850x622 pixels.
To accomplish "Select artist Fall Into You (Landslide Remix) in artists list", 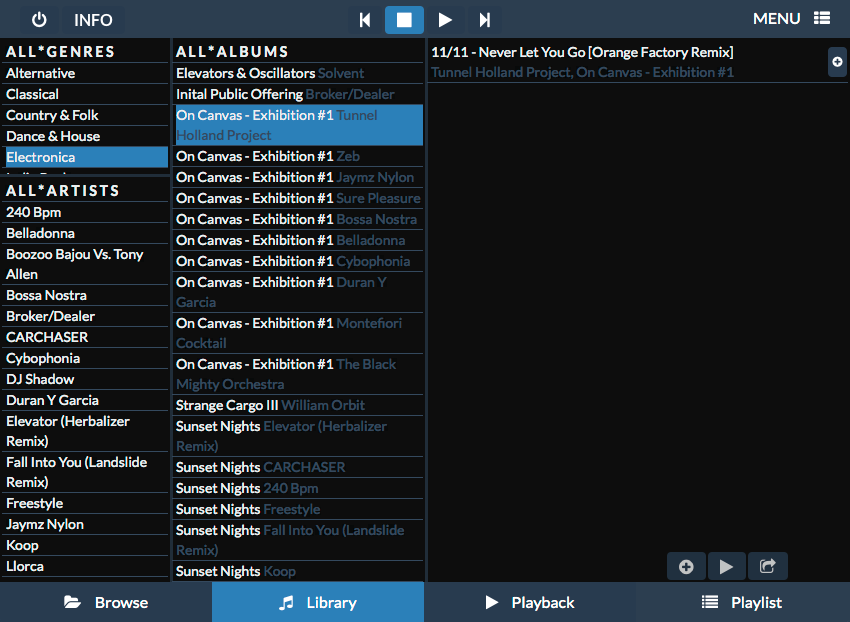I will pyautogui.click(x=86, y=472).
